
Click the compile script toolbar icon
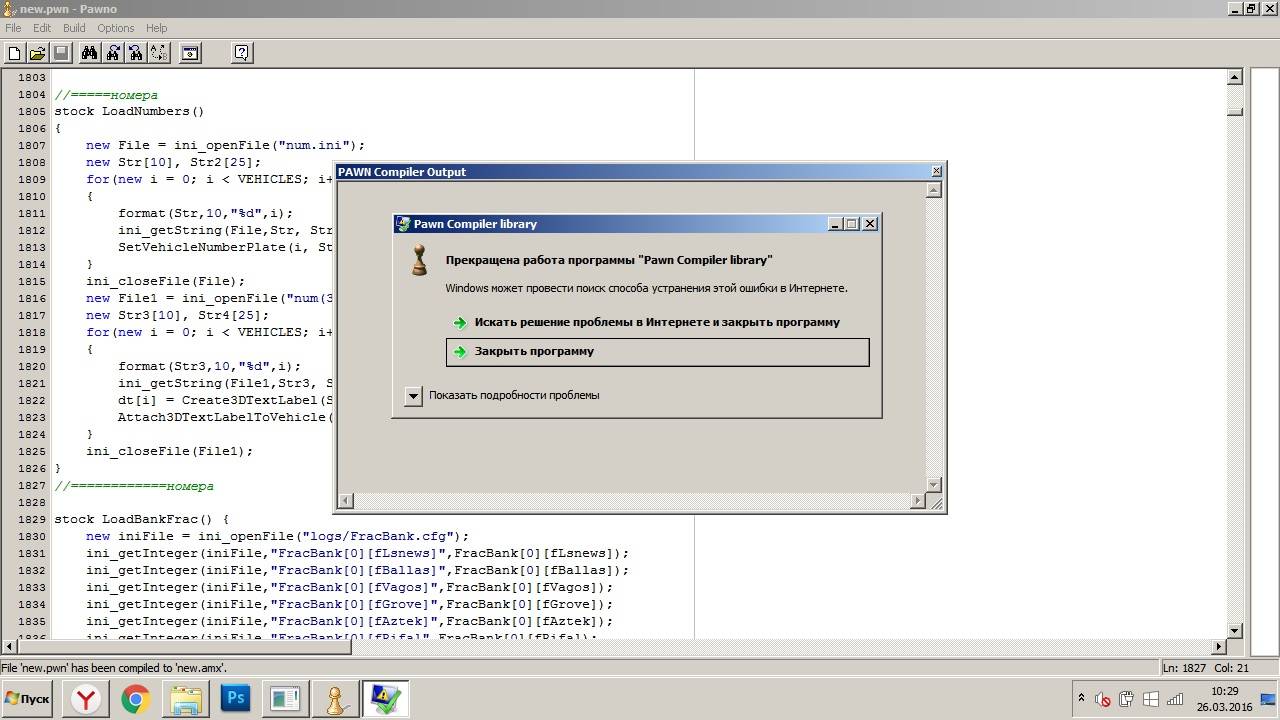tap(190, 53)
